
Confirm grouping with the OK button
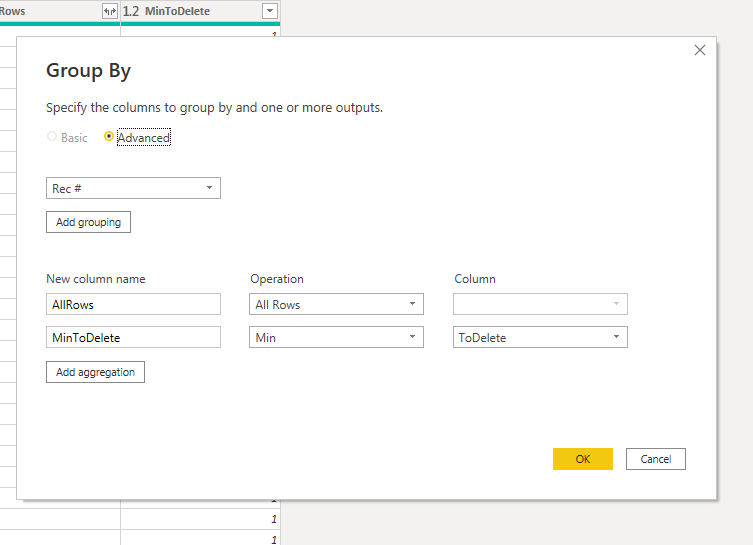(583, 459)
